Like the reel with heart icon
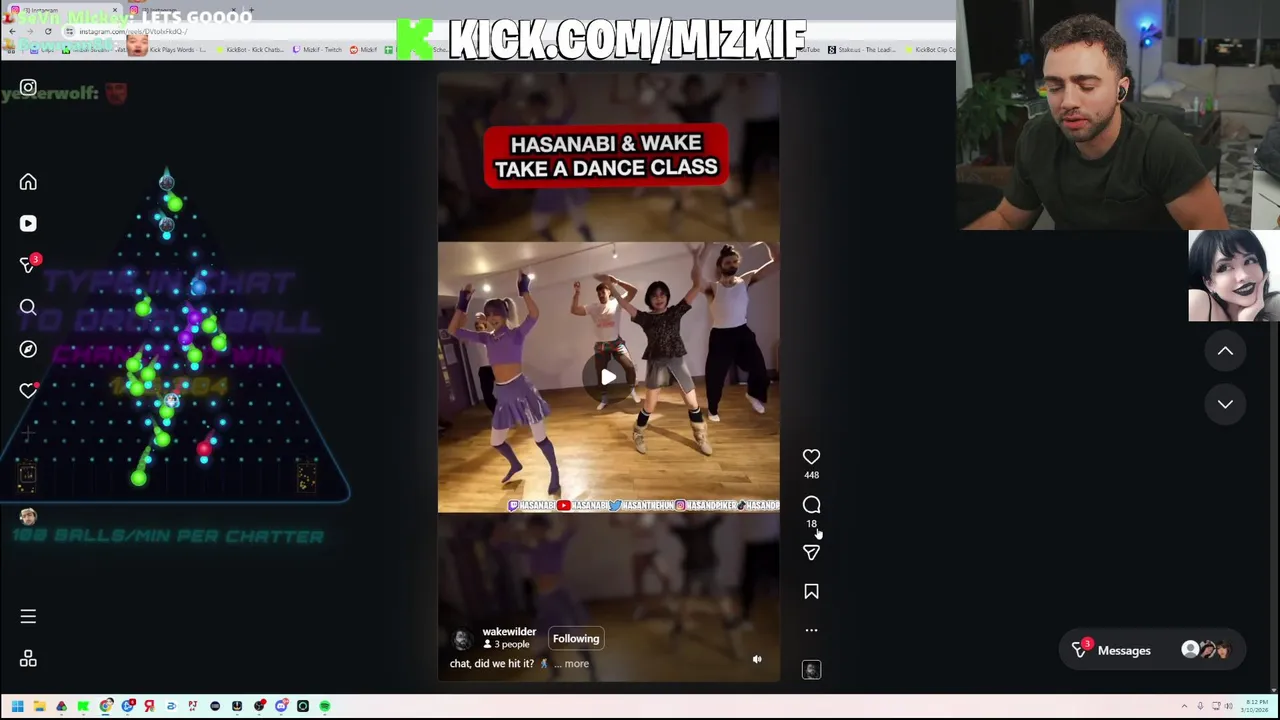This screenshot has height=720, width=1280. 811,457
